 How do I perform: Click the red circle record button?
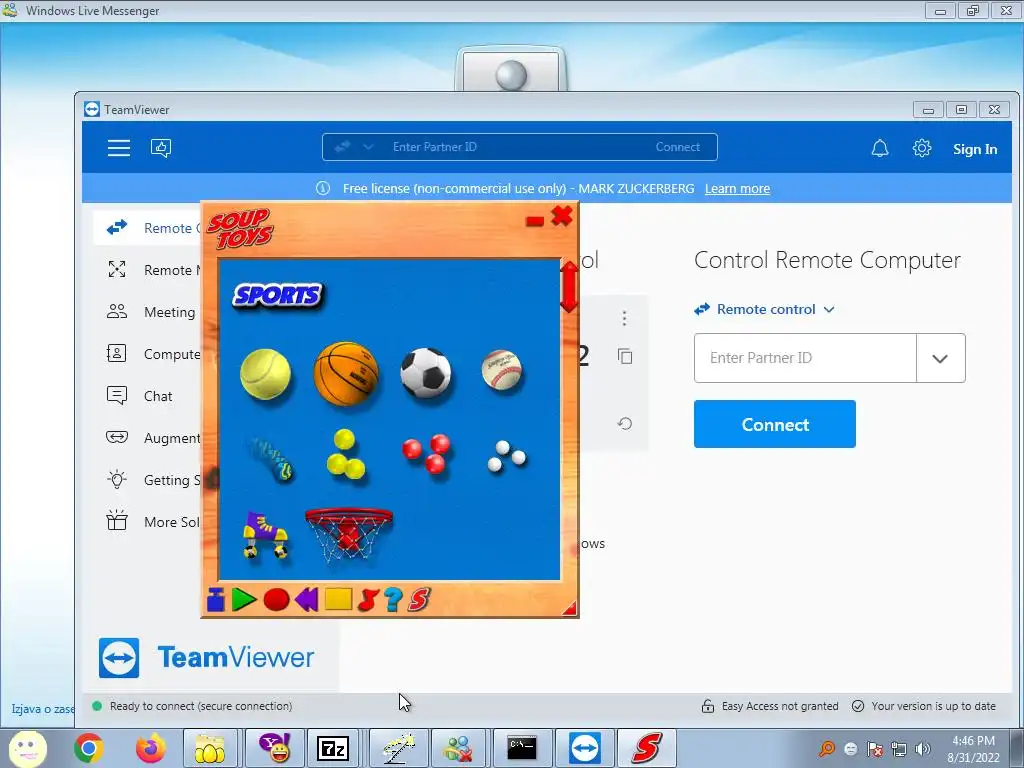tap(276, 600)
